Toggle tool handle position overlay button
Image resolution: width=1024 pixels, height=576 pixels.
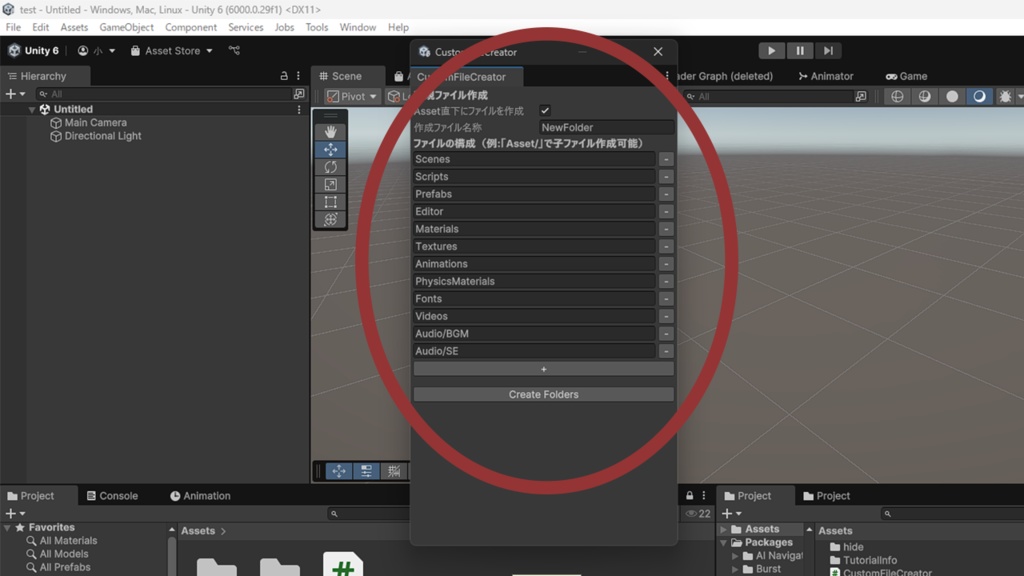pyautogui.click(x=339, y=471)
